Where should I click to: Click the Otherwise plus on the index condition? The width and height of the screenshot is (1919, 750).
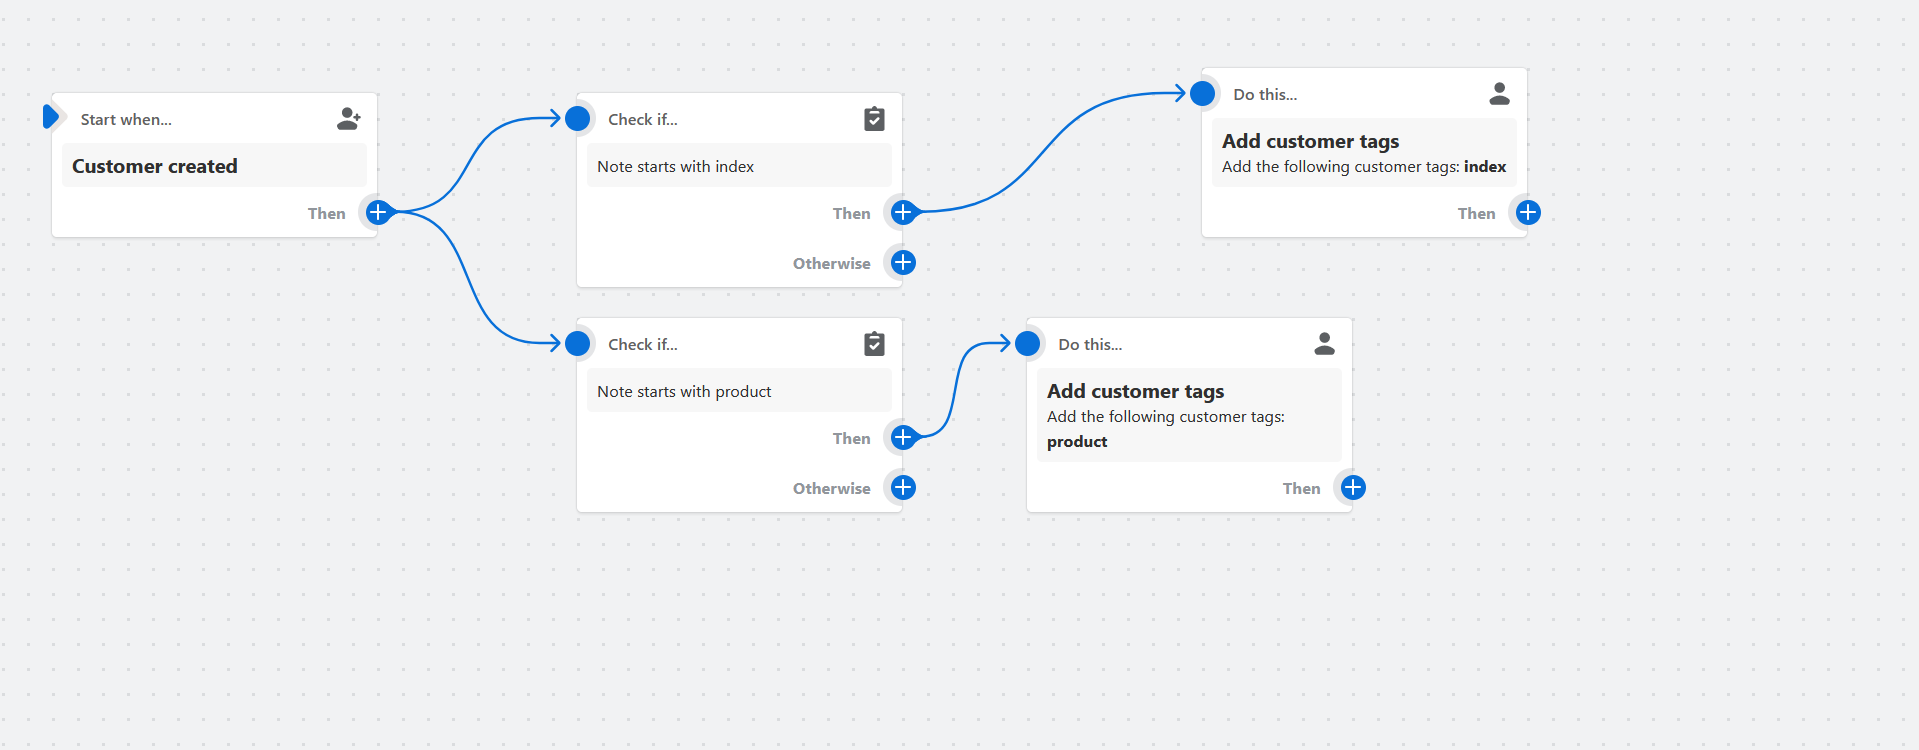[903, 263]
